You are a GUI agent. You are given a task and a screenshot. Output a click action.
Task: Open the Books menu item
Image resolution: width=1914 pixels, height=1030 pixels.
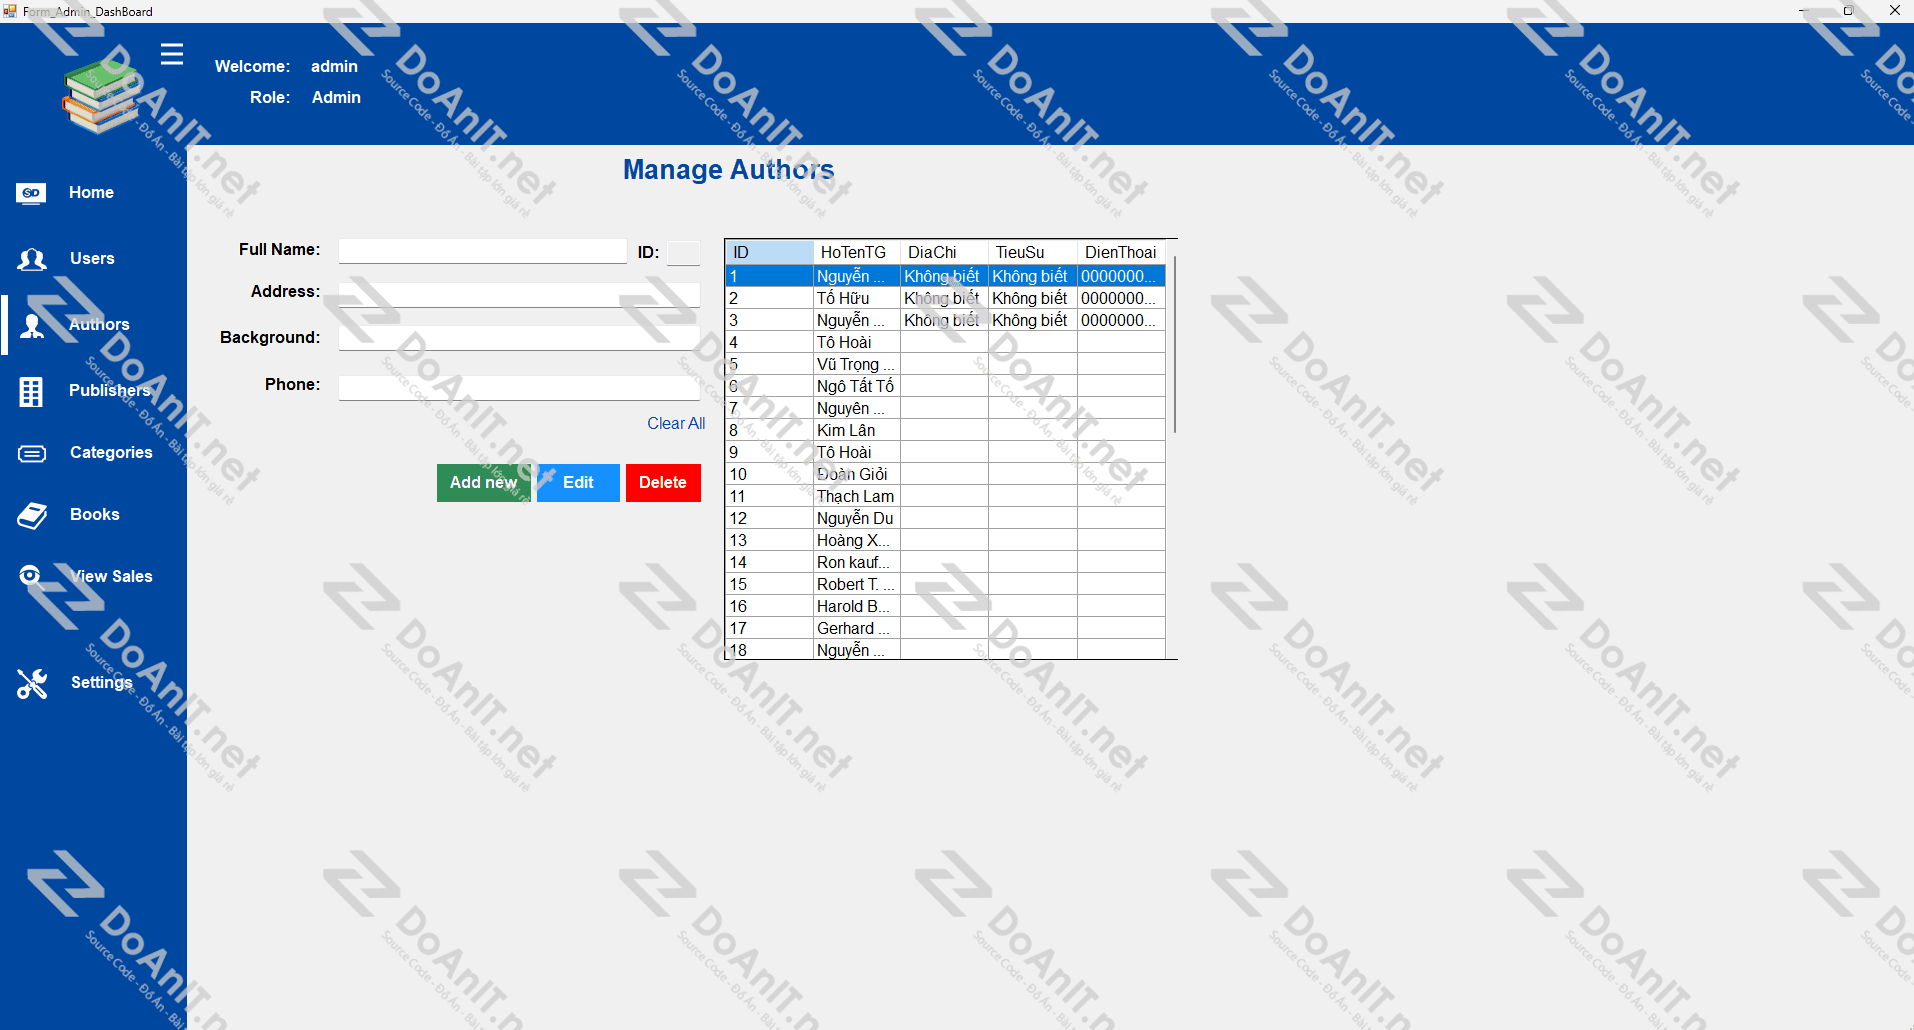pos(93,515)
